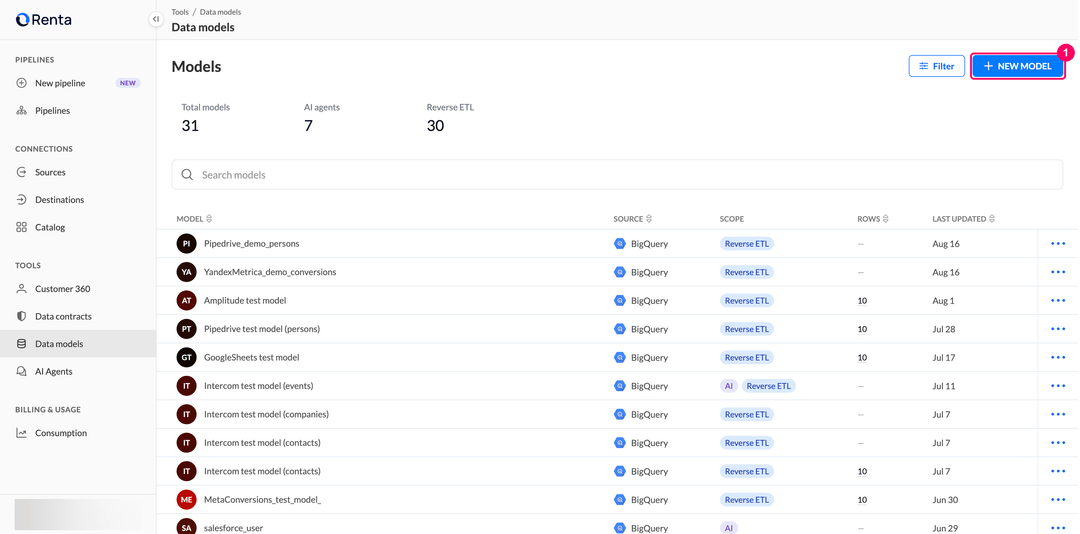This screenshot has height=534, width=1080.
Task: Click the Aug 1 last updated date
Action: tap(944, 300)
